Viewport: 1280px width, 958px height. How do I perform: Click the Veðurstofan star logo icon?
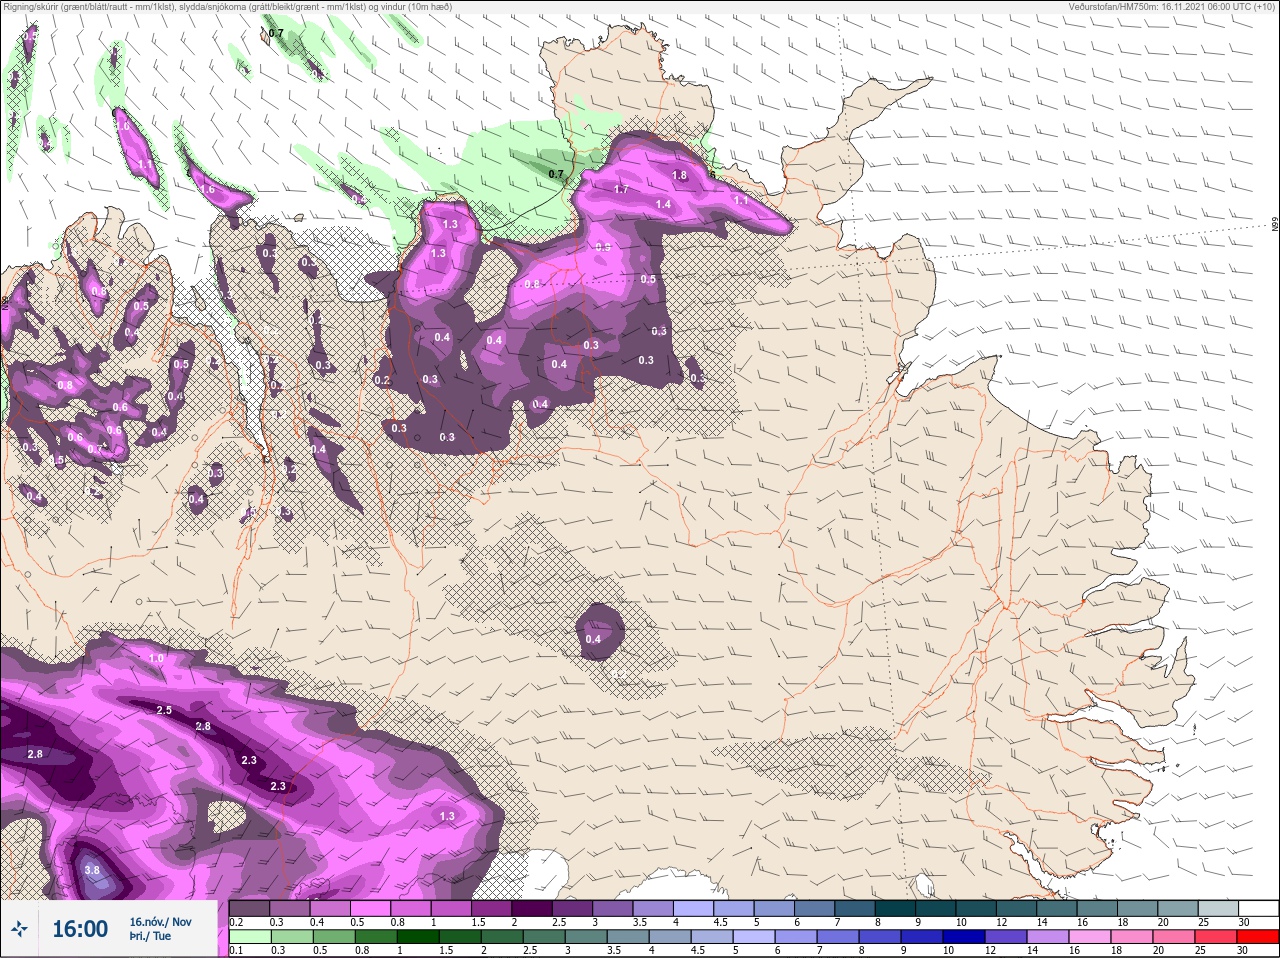point(19,931)
